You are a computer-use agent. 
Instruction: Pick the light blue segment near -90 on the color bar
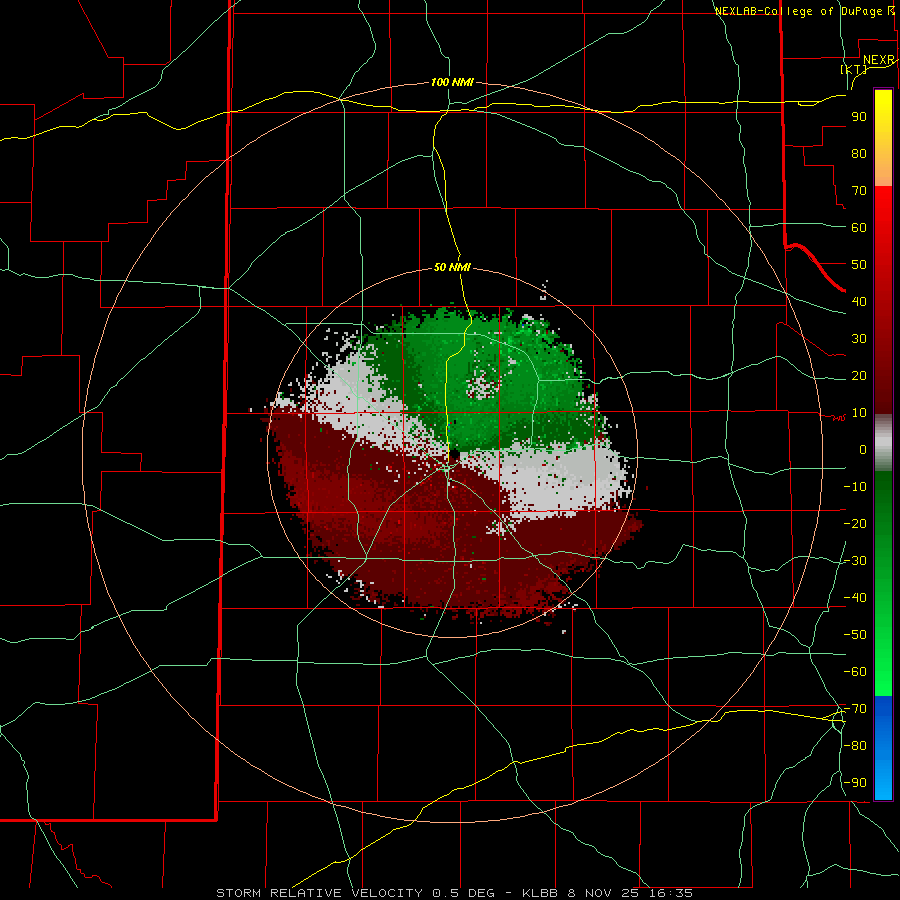[883, 781]
